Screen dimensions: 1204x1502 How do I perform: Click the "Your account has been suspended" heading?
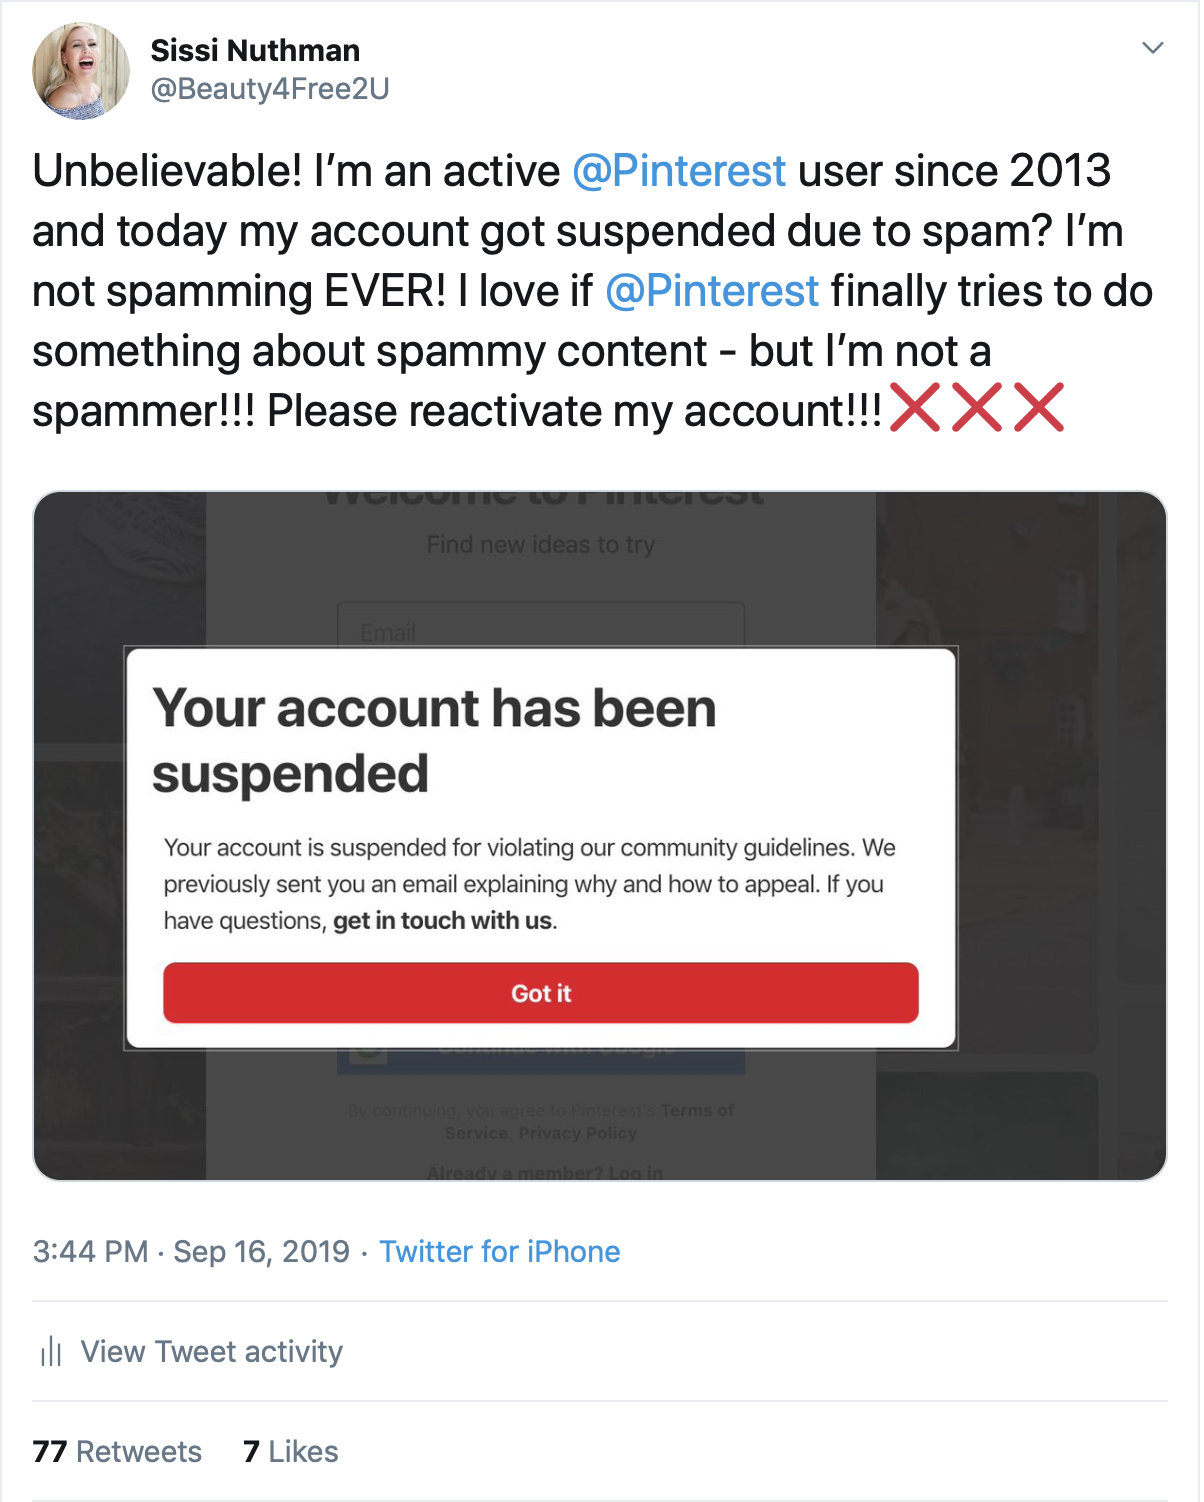point(434,740)
